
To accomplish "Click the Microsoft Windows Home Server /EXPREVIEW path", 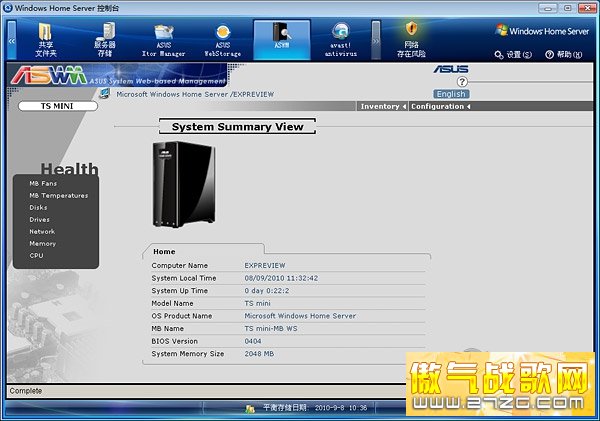I will pos(195,94).
